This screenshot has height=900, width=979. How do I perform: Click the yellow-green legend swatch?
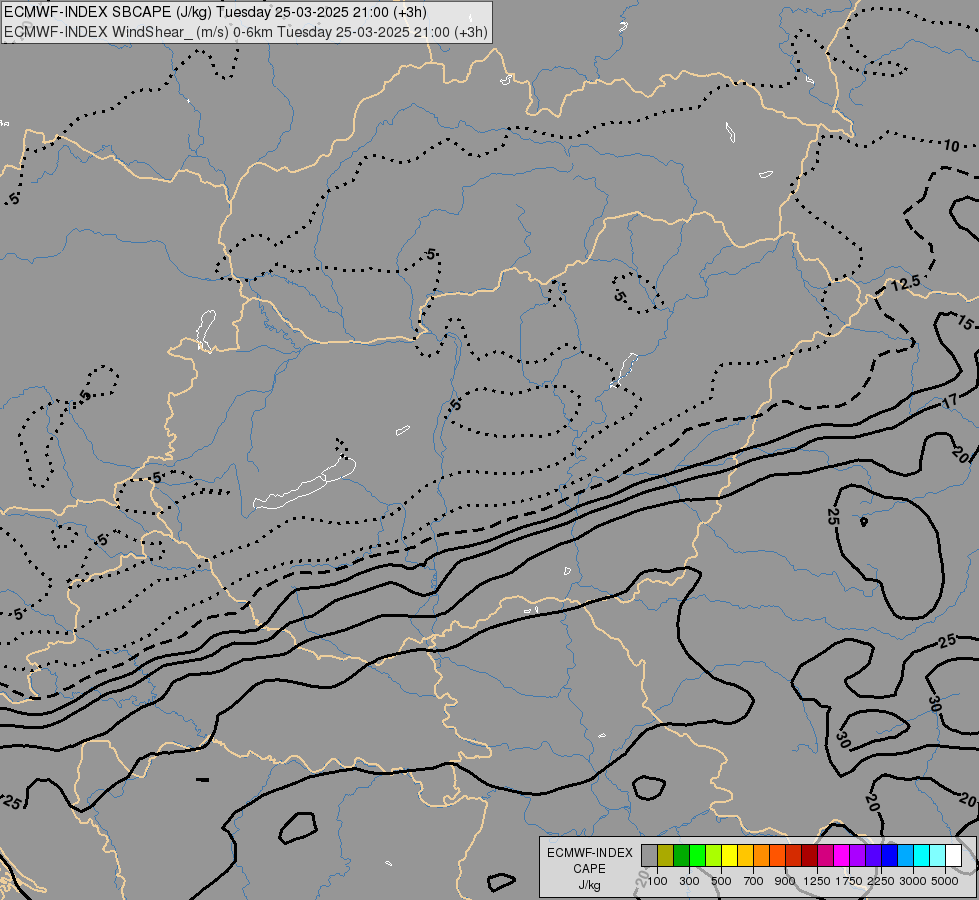714,856
